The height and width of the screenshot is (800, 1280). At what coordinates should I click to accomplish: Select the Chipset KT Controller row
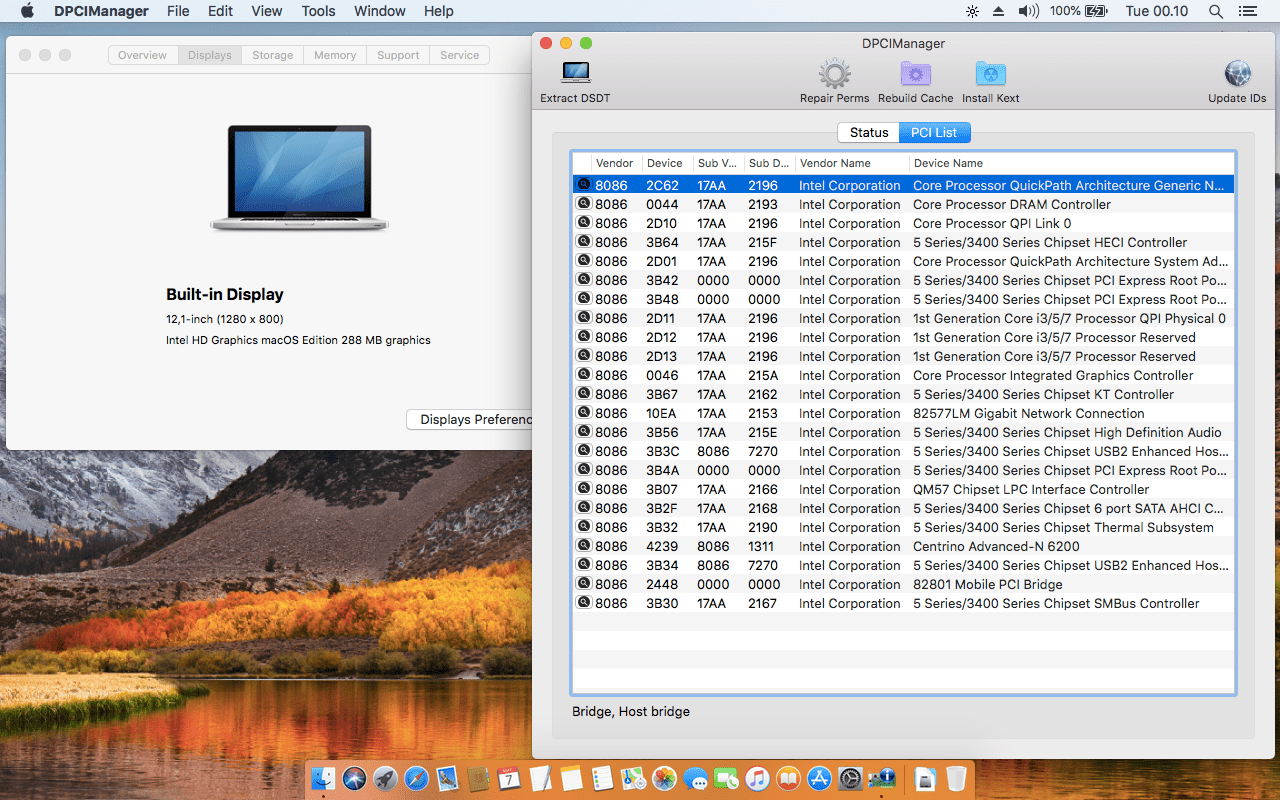pyautogui.click(x=903, y=394)
